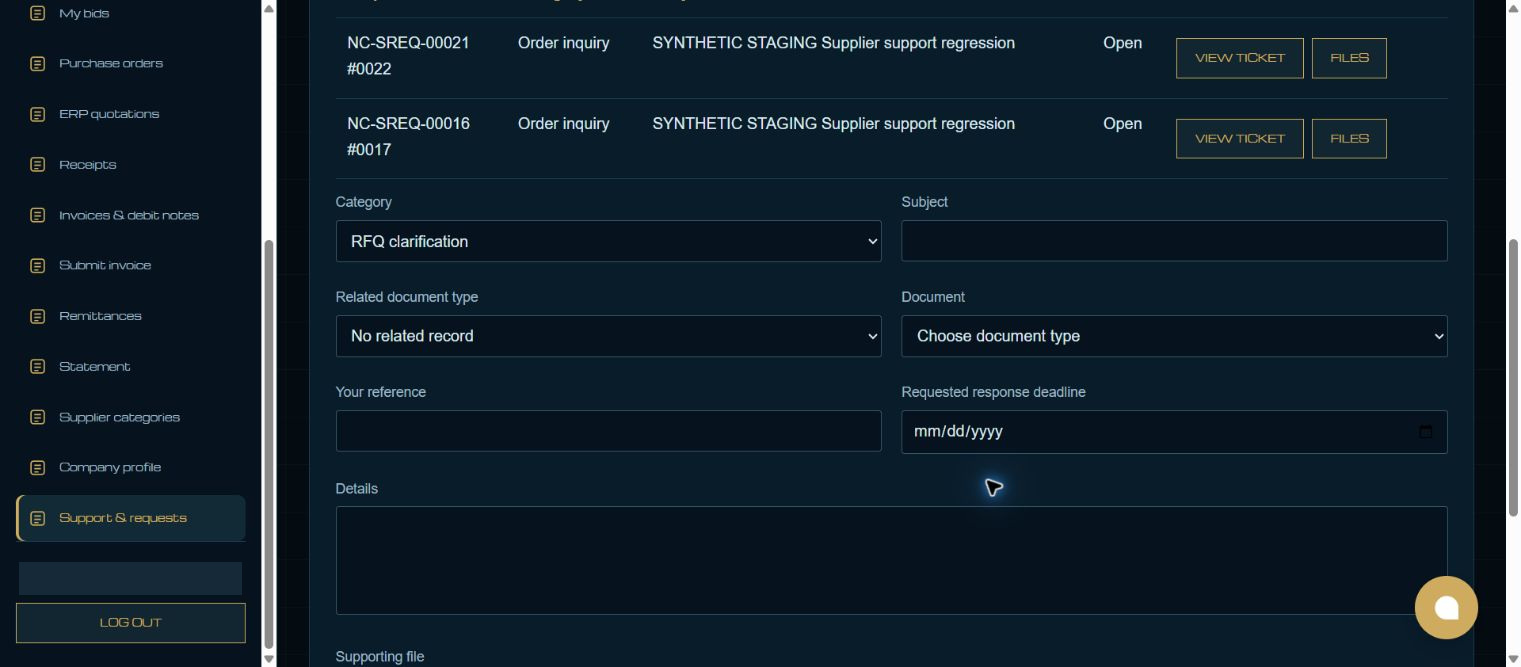Viewport: 1521px width, 667px height.
Task: Click the sidebar vertical scrollbar thumb
Action: 268,445
